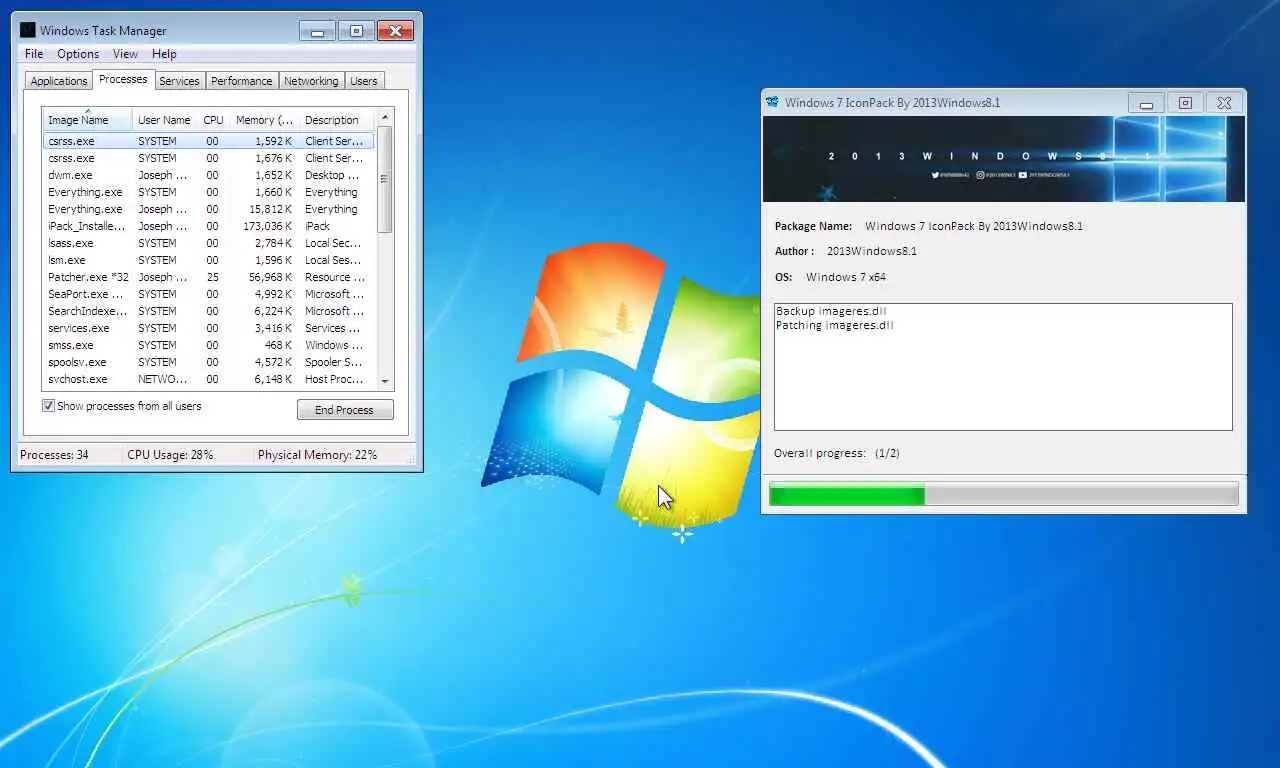Screen dimensions: 1280x768
Task: Click the Task Manager title bar icon
Action: point(28,30)
